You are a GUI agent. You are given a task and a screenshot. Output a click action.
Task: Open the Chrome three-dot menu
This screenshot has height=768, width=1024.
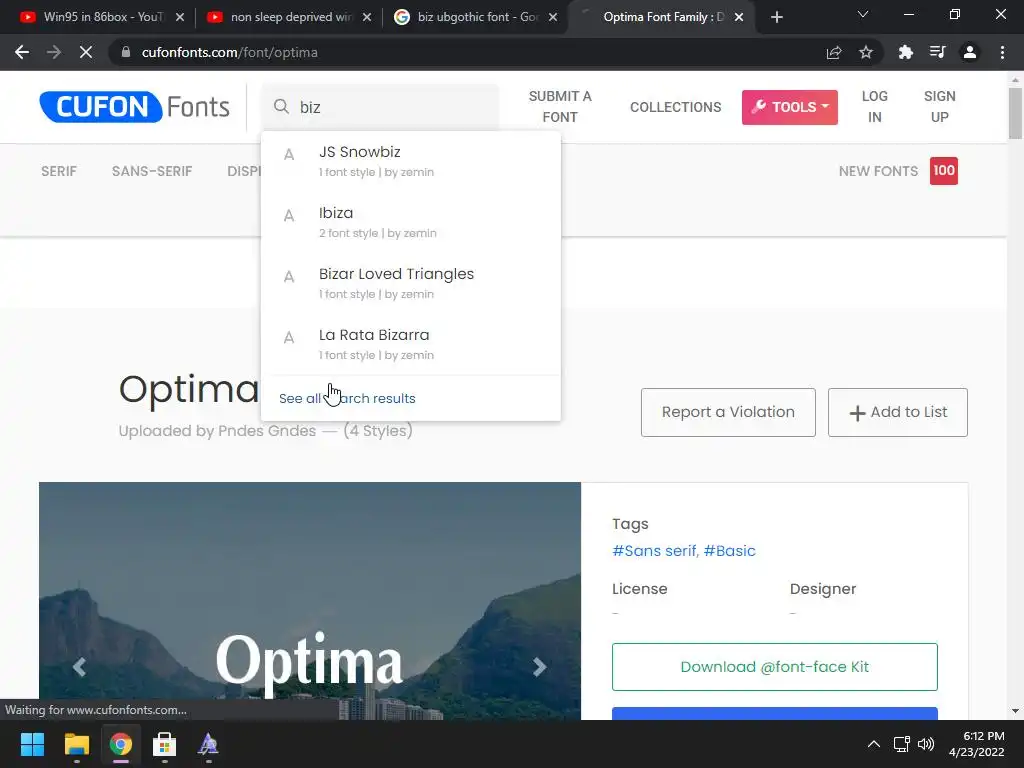pos(1002,52)
